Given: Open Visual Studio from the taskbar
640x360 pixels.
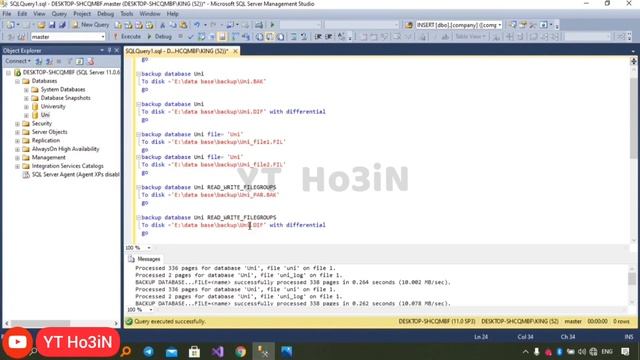Looking at the screenshot, I should click(x=218, y=351).
